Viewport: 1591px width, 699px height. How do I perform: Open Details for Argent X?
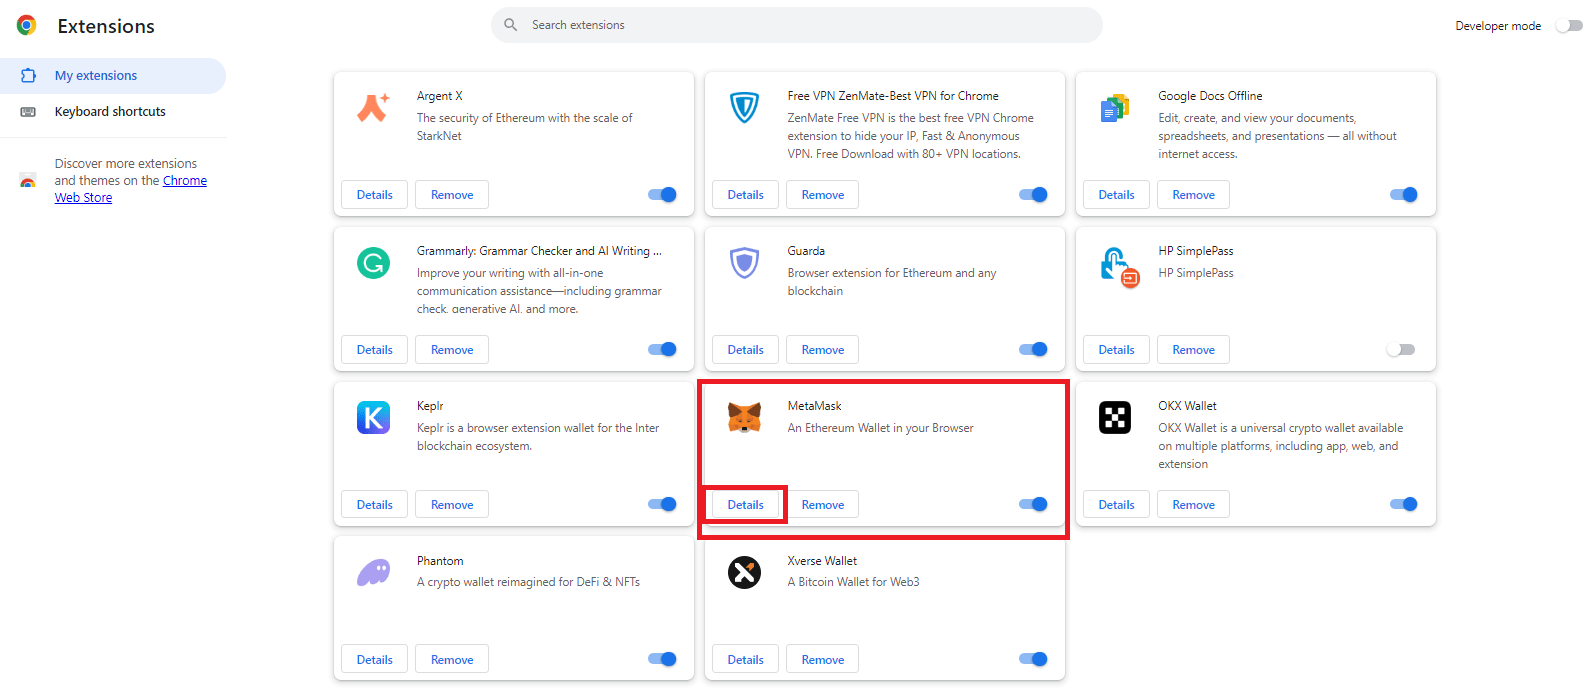click(x=375, y=195)
